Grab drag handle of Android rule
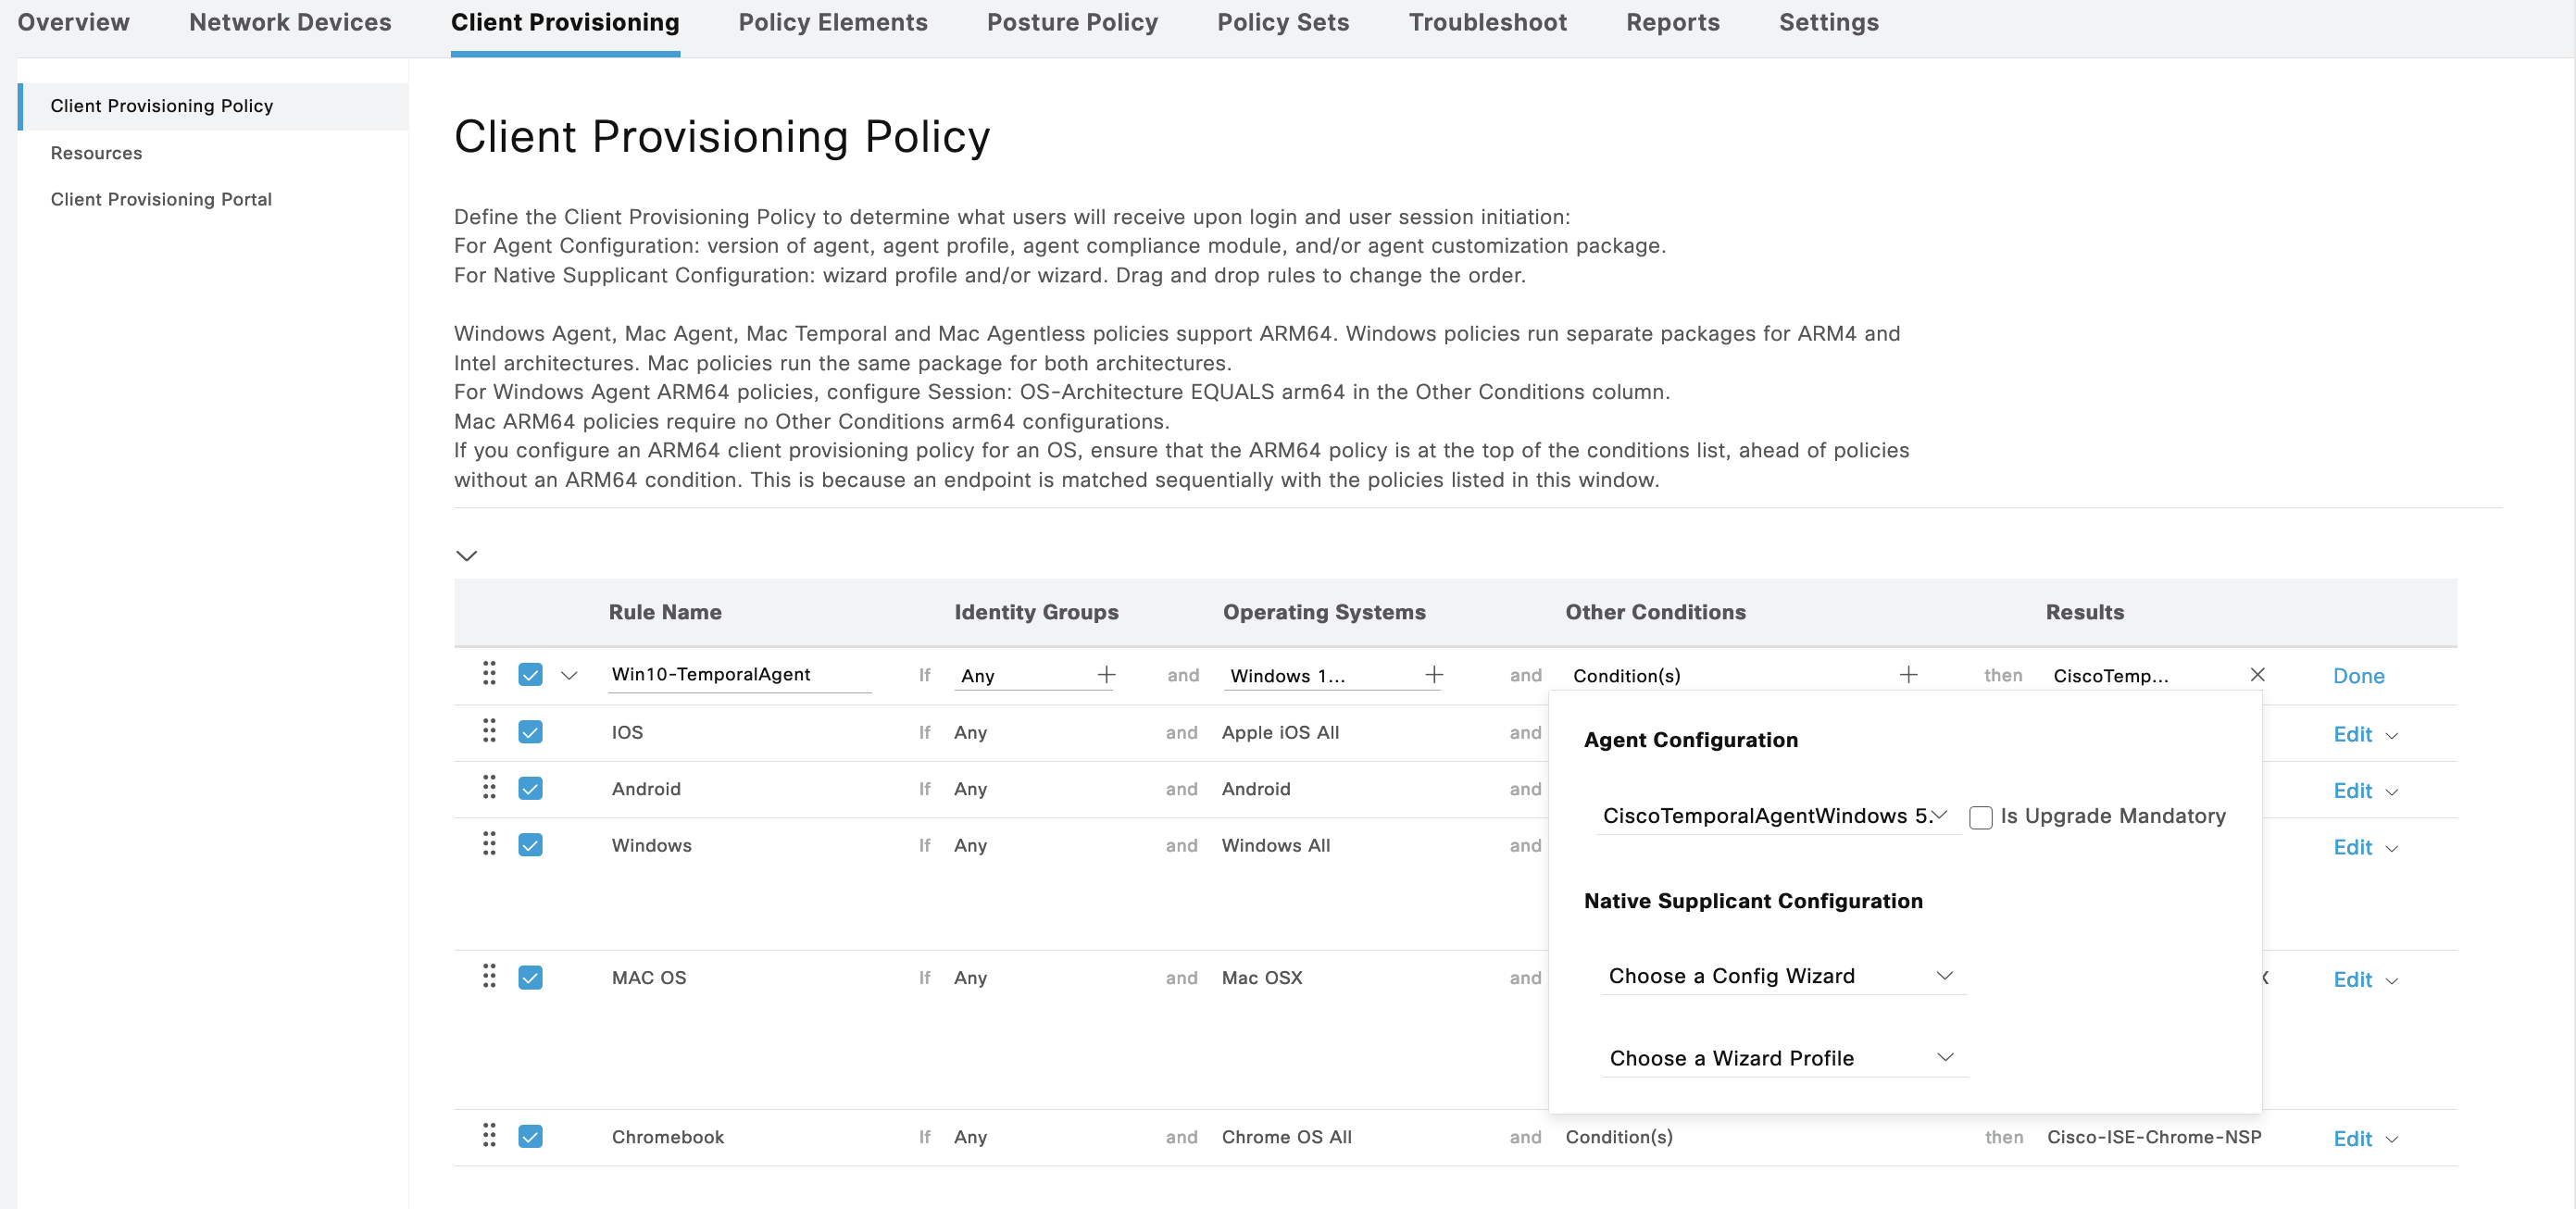 [x=489, y=788]
